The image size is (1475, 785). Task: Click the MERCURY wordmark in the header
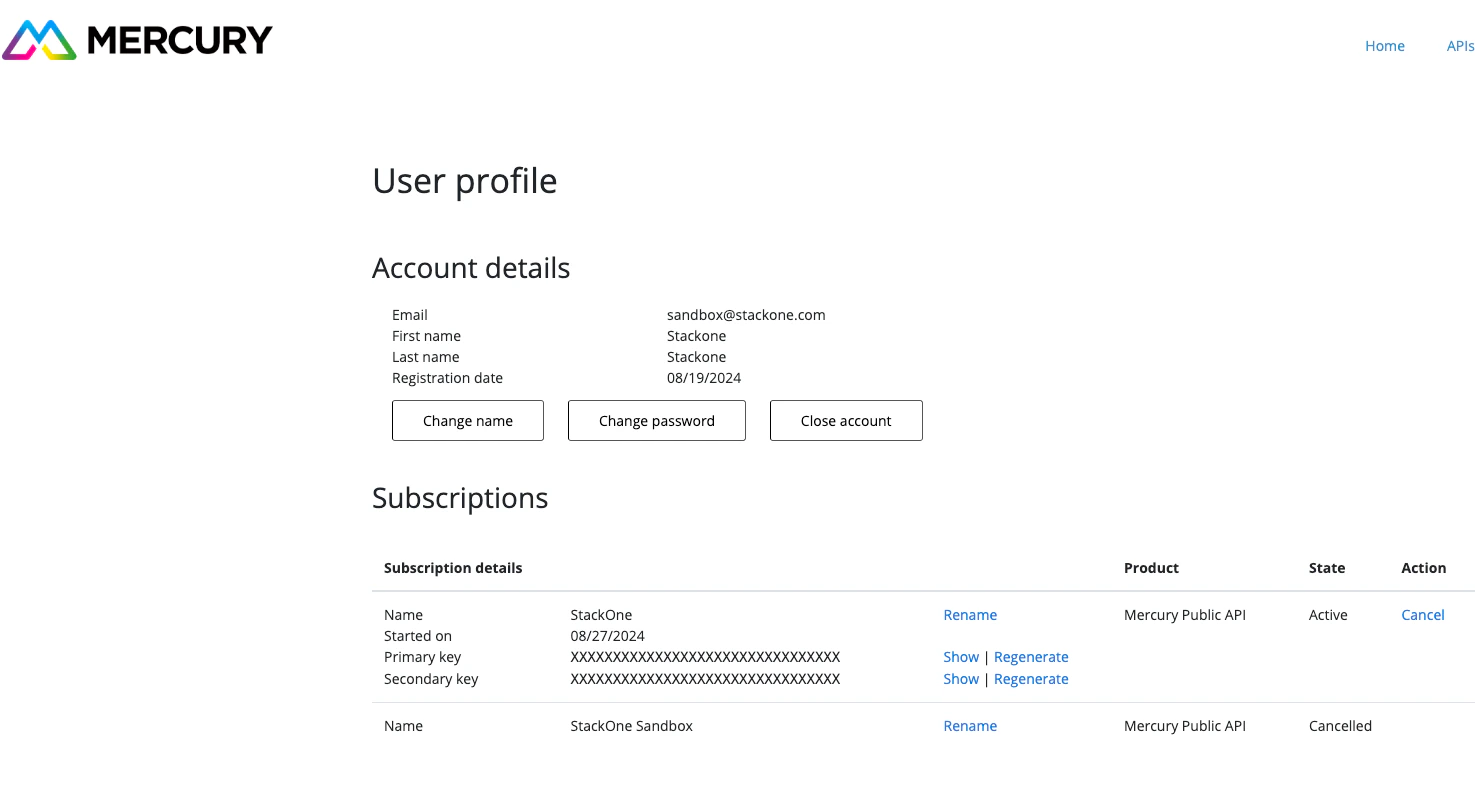(x=180, y=40)
